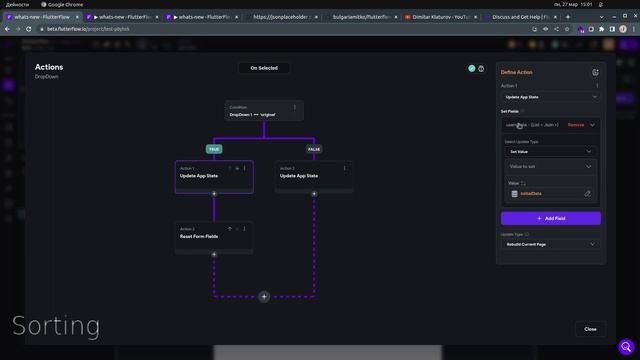Move Reset Form Fields action up

(x=230, y=229)
